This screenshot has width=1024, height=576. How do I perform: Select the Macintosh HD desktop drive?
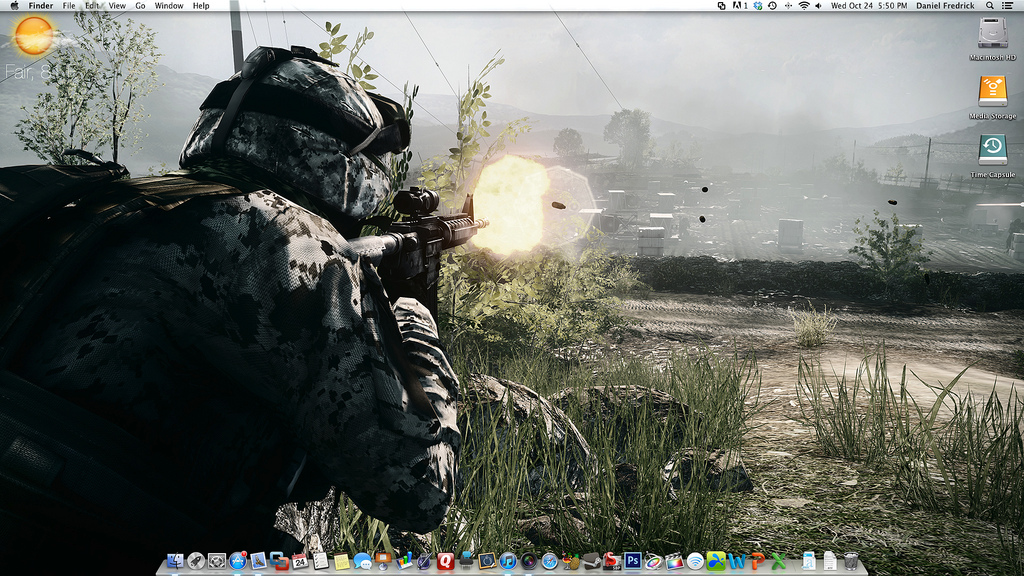(993, 33)
